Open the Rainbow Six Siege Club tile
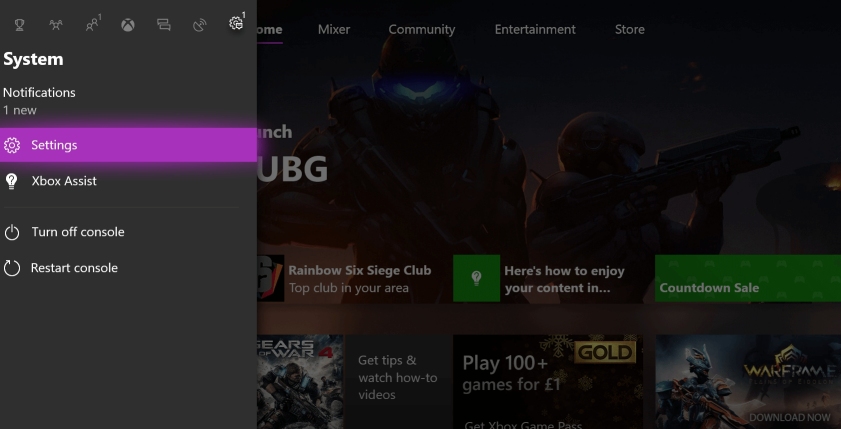 [351, 278]
